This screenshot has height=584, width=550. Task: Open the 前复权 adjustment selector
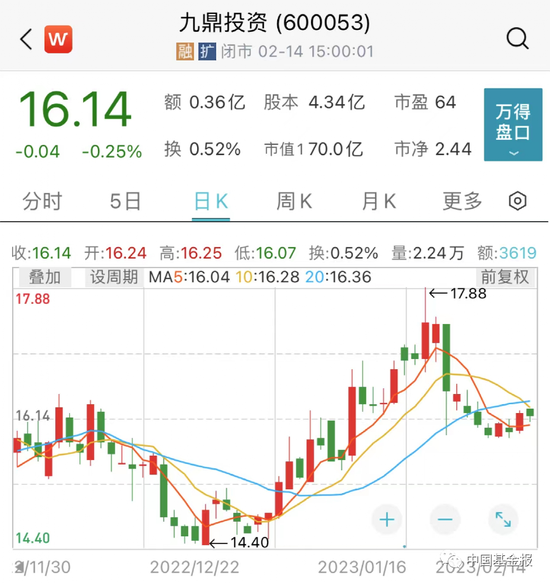(505, 277)
